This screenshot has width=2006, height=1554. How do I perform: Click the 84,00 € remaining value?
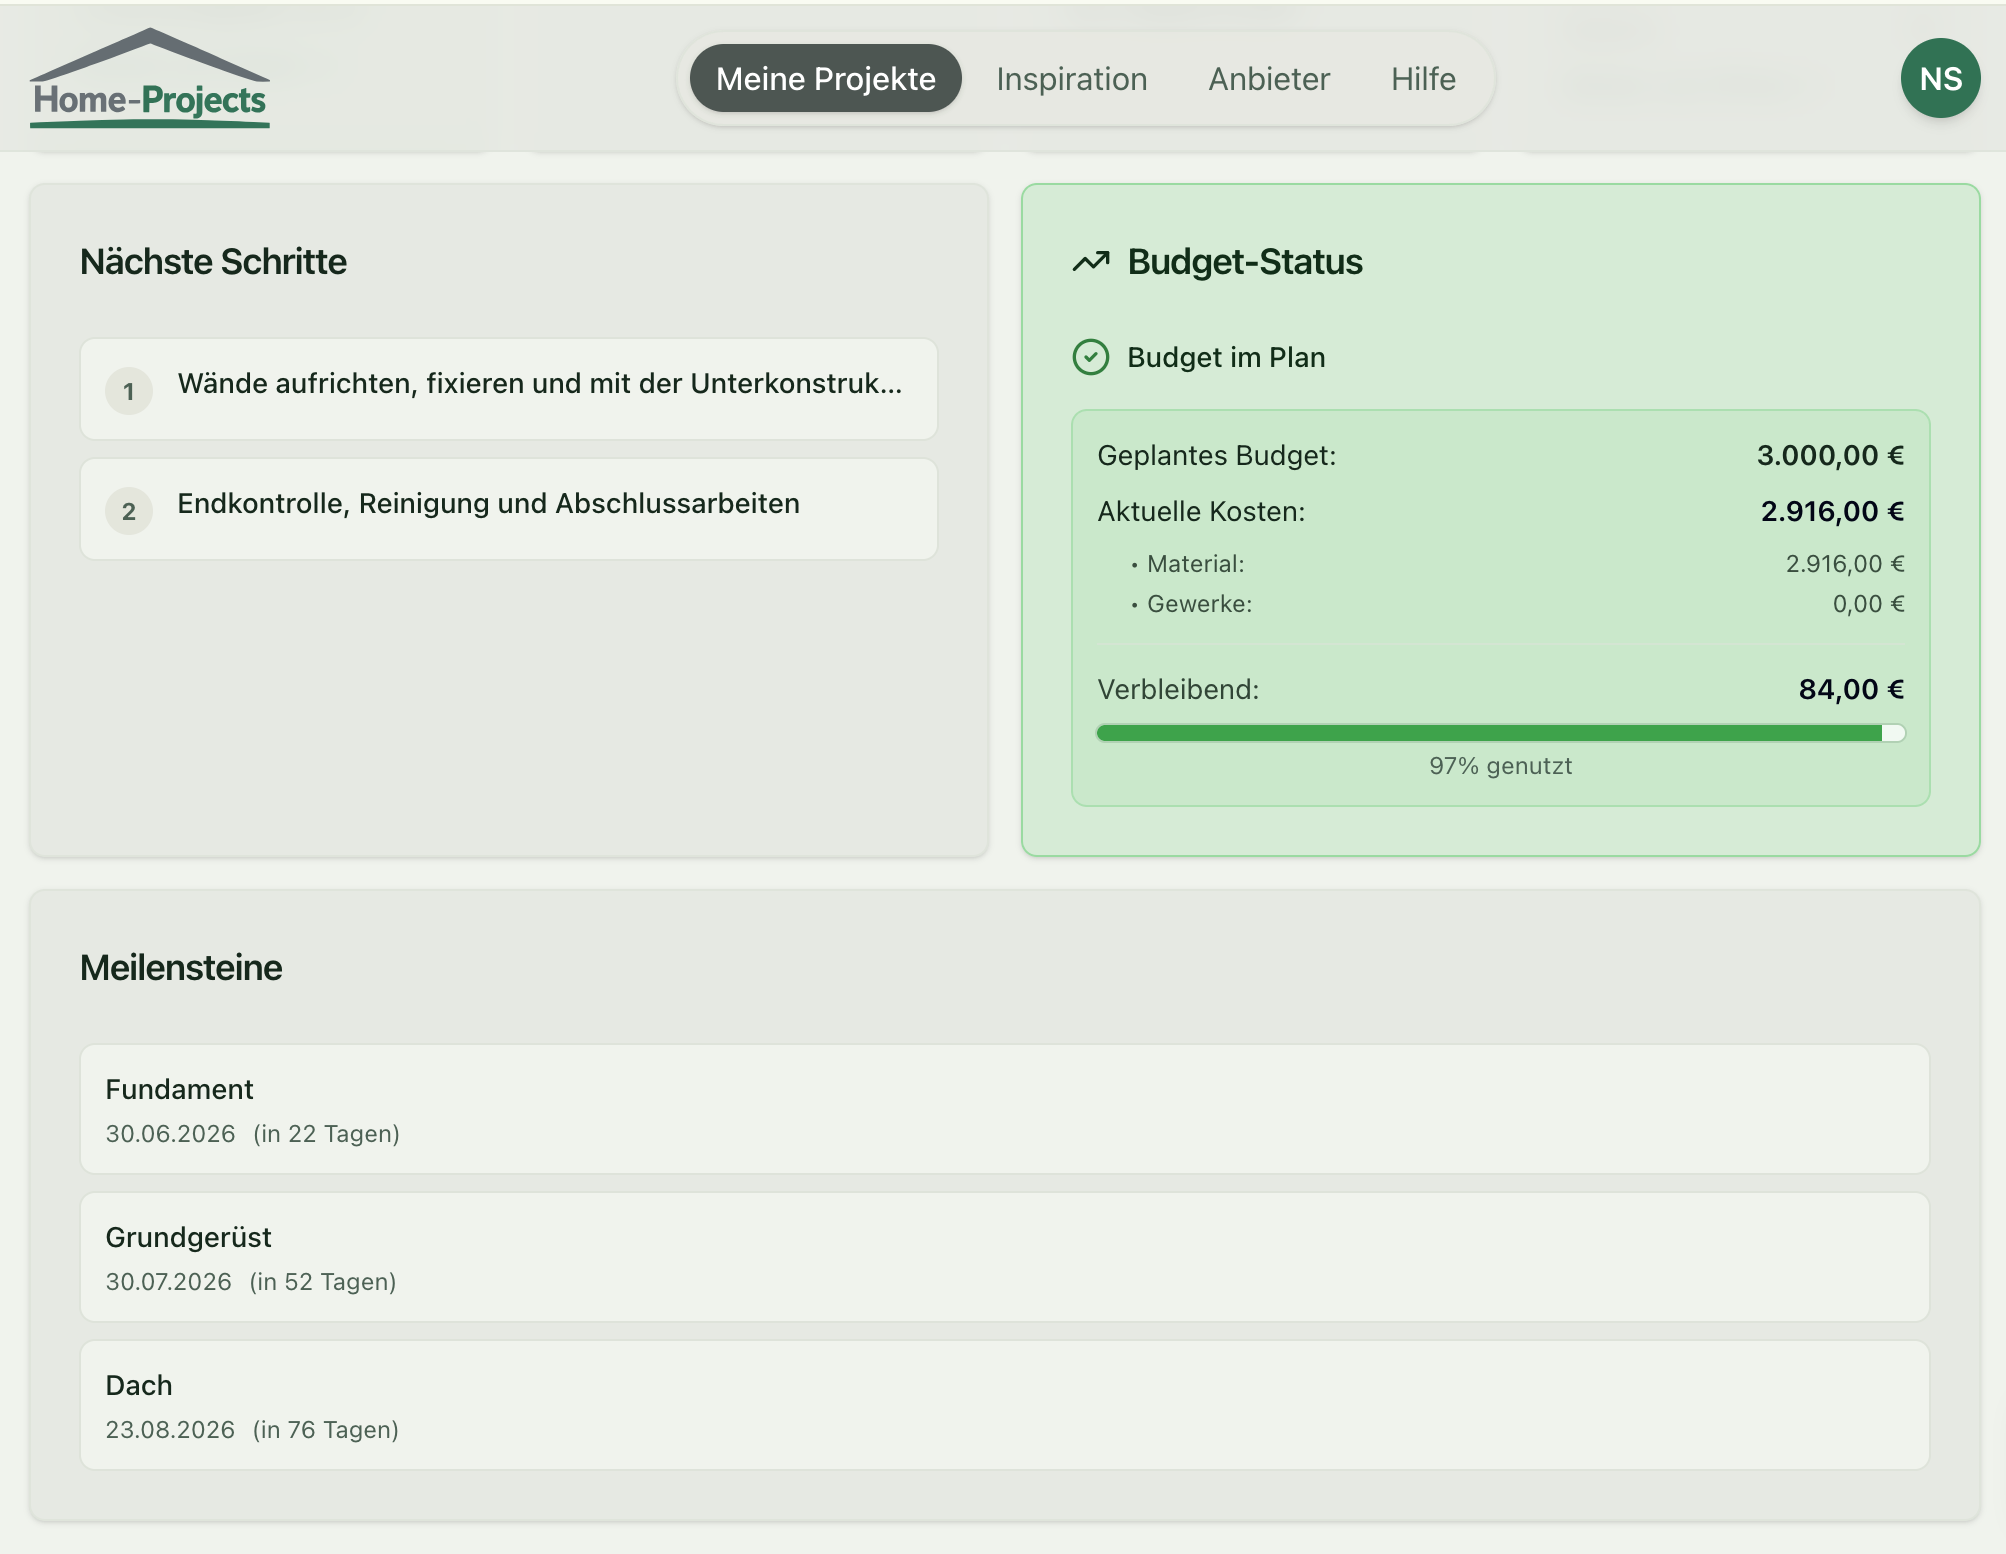tap(1851, 689)
